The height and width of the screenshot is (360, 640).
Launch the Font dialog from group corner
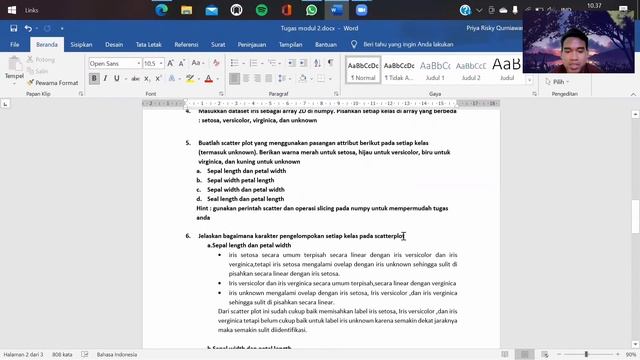pos(221,94)
